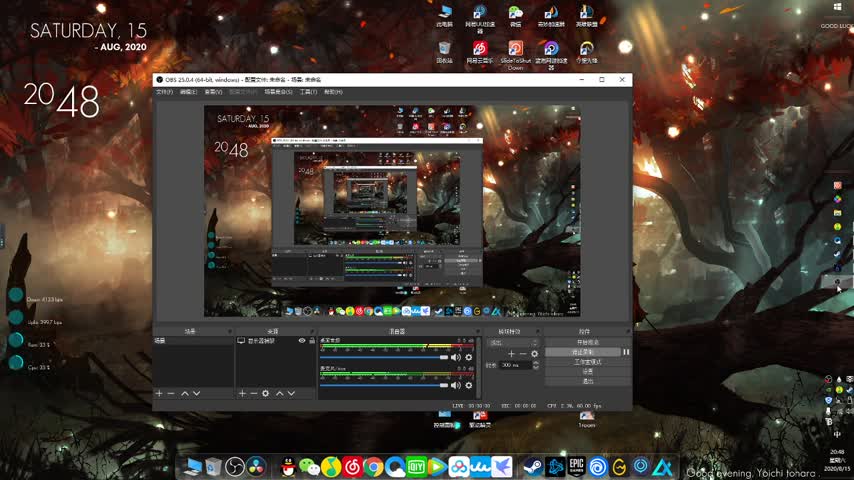Open the Scene Collection menu in OBS

pyautogui.click(x=278, y=92)
